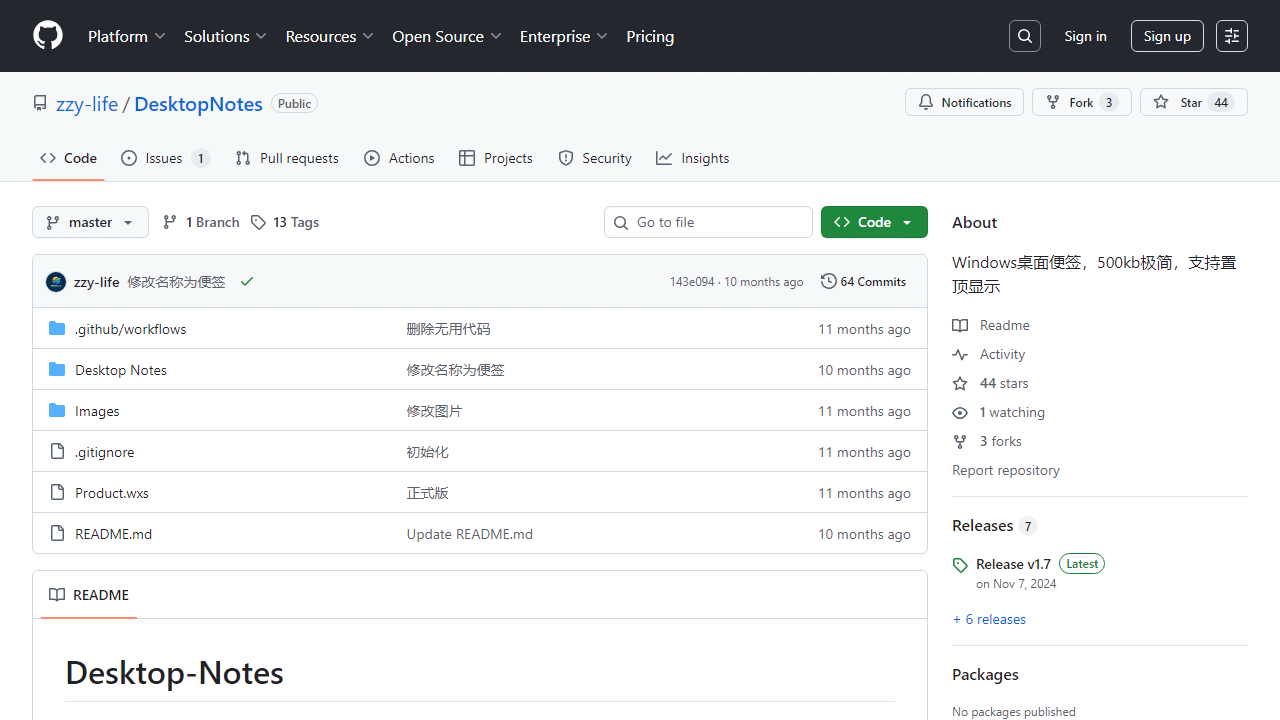This screenshot has height=720, width=1280.
Task: Click the tag icon beside 13 Tags
Action: tap(258, 222)
